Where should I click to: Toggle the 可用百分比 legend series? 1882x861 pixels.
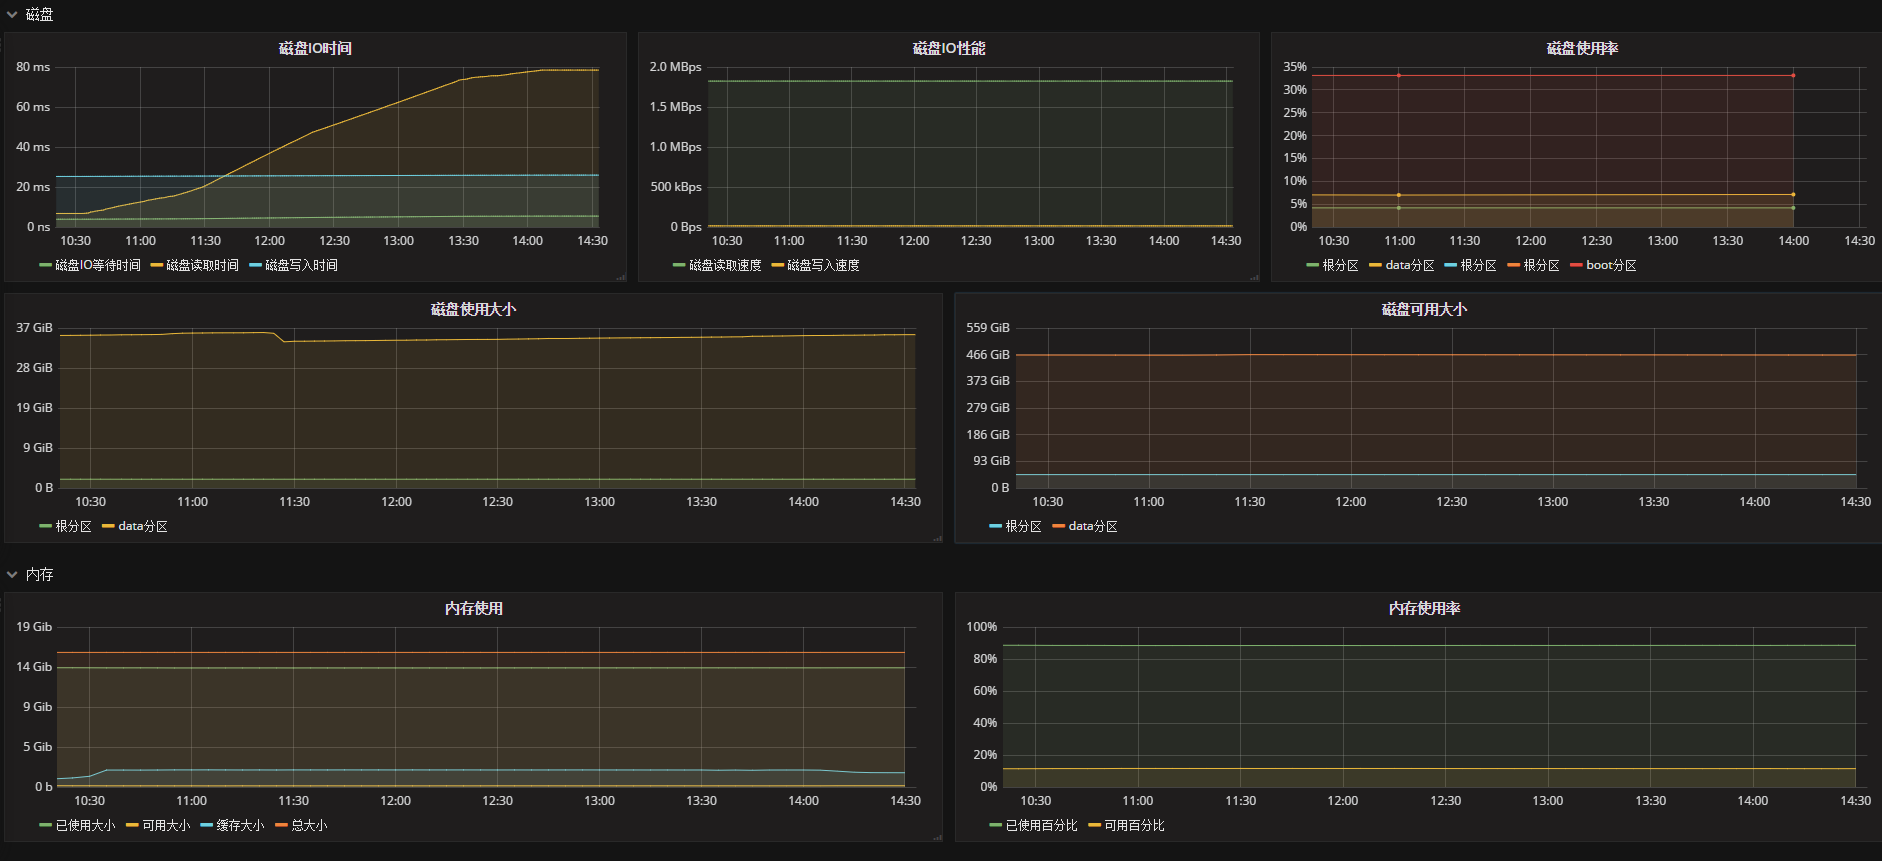coord(1134,825)
